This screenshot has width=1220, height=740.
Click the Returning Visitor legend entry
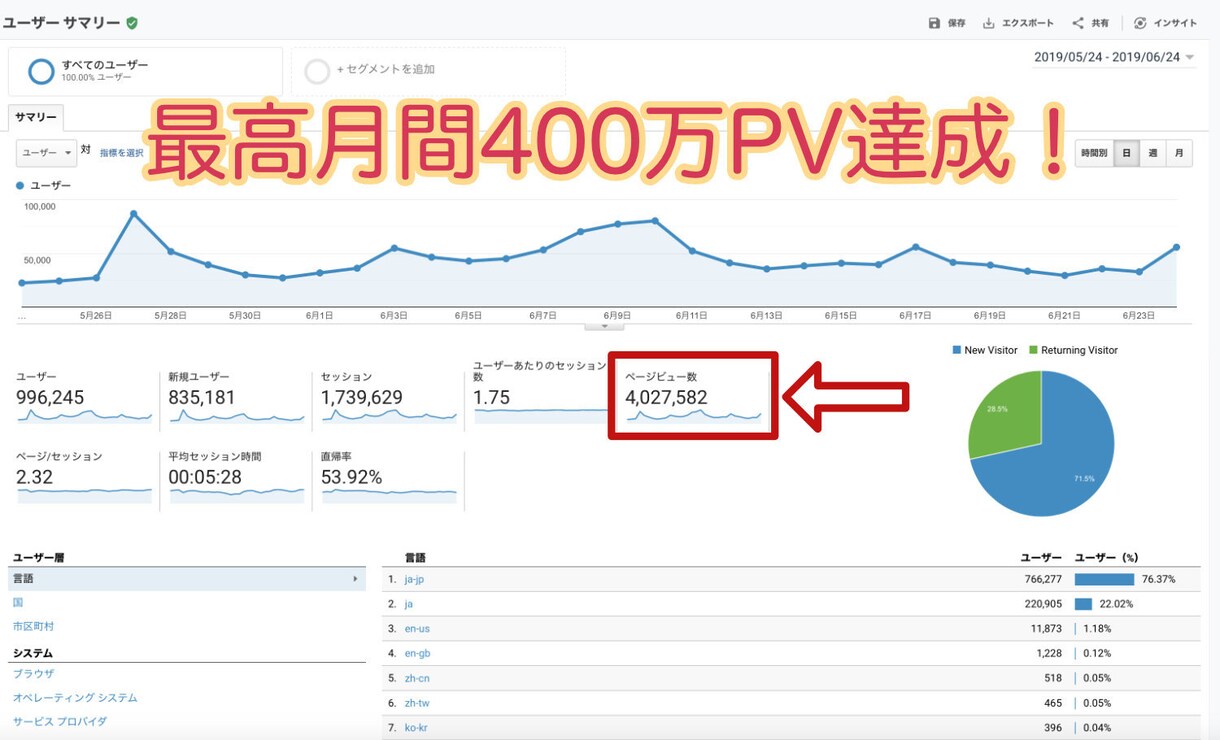tap(1072, 350)
